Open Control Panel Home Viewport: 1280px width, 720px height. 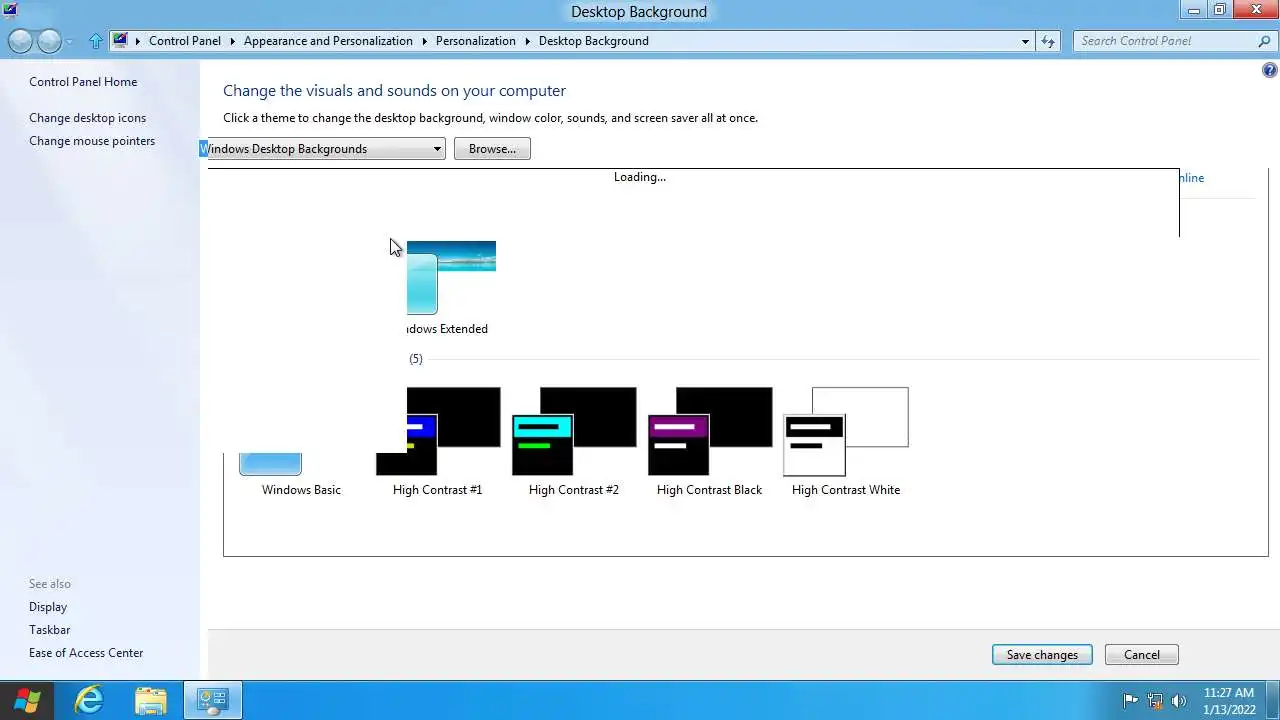(83, 82)
